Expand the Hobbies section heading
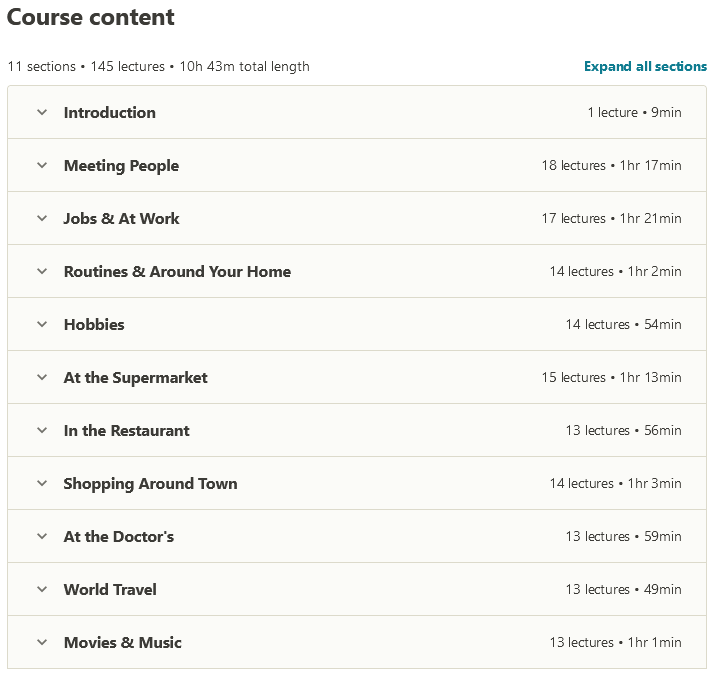 point(94,325)
